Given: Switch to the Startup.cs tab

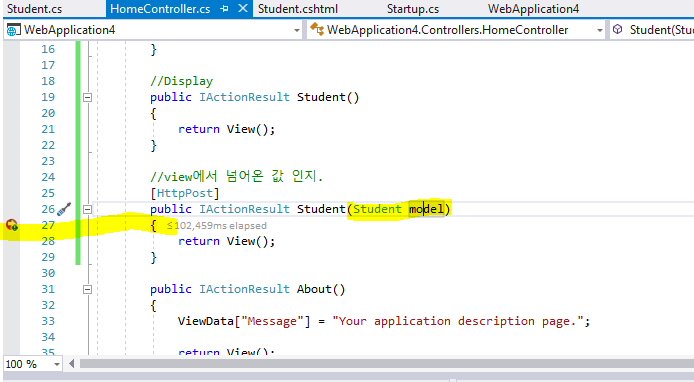Looking at the screenshot, I should click(413, 9).
